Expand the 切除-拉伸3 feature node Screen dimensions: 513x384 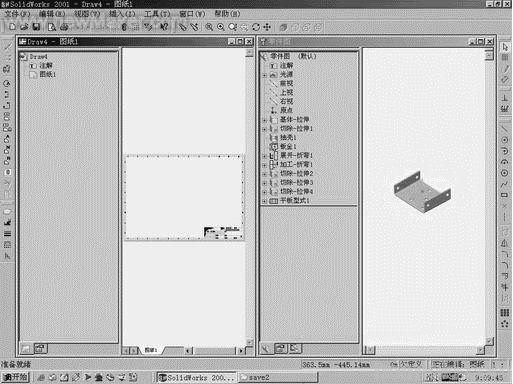265,183
